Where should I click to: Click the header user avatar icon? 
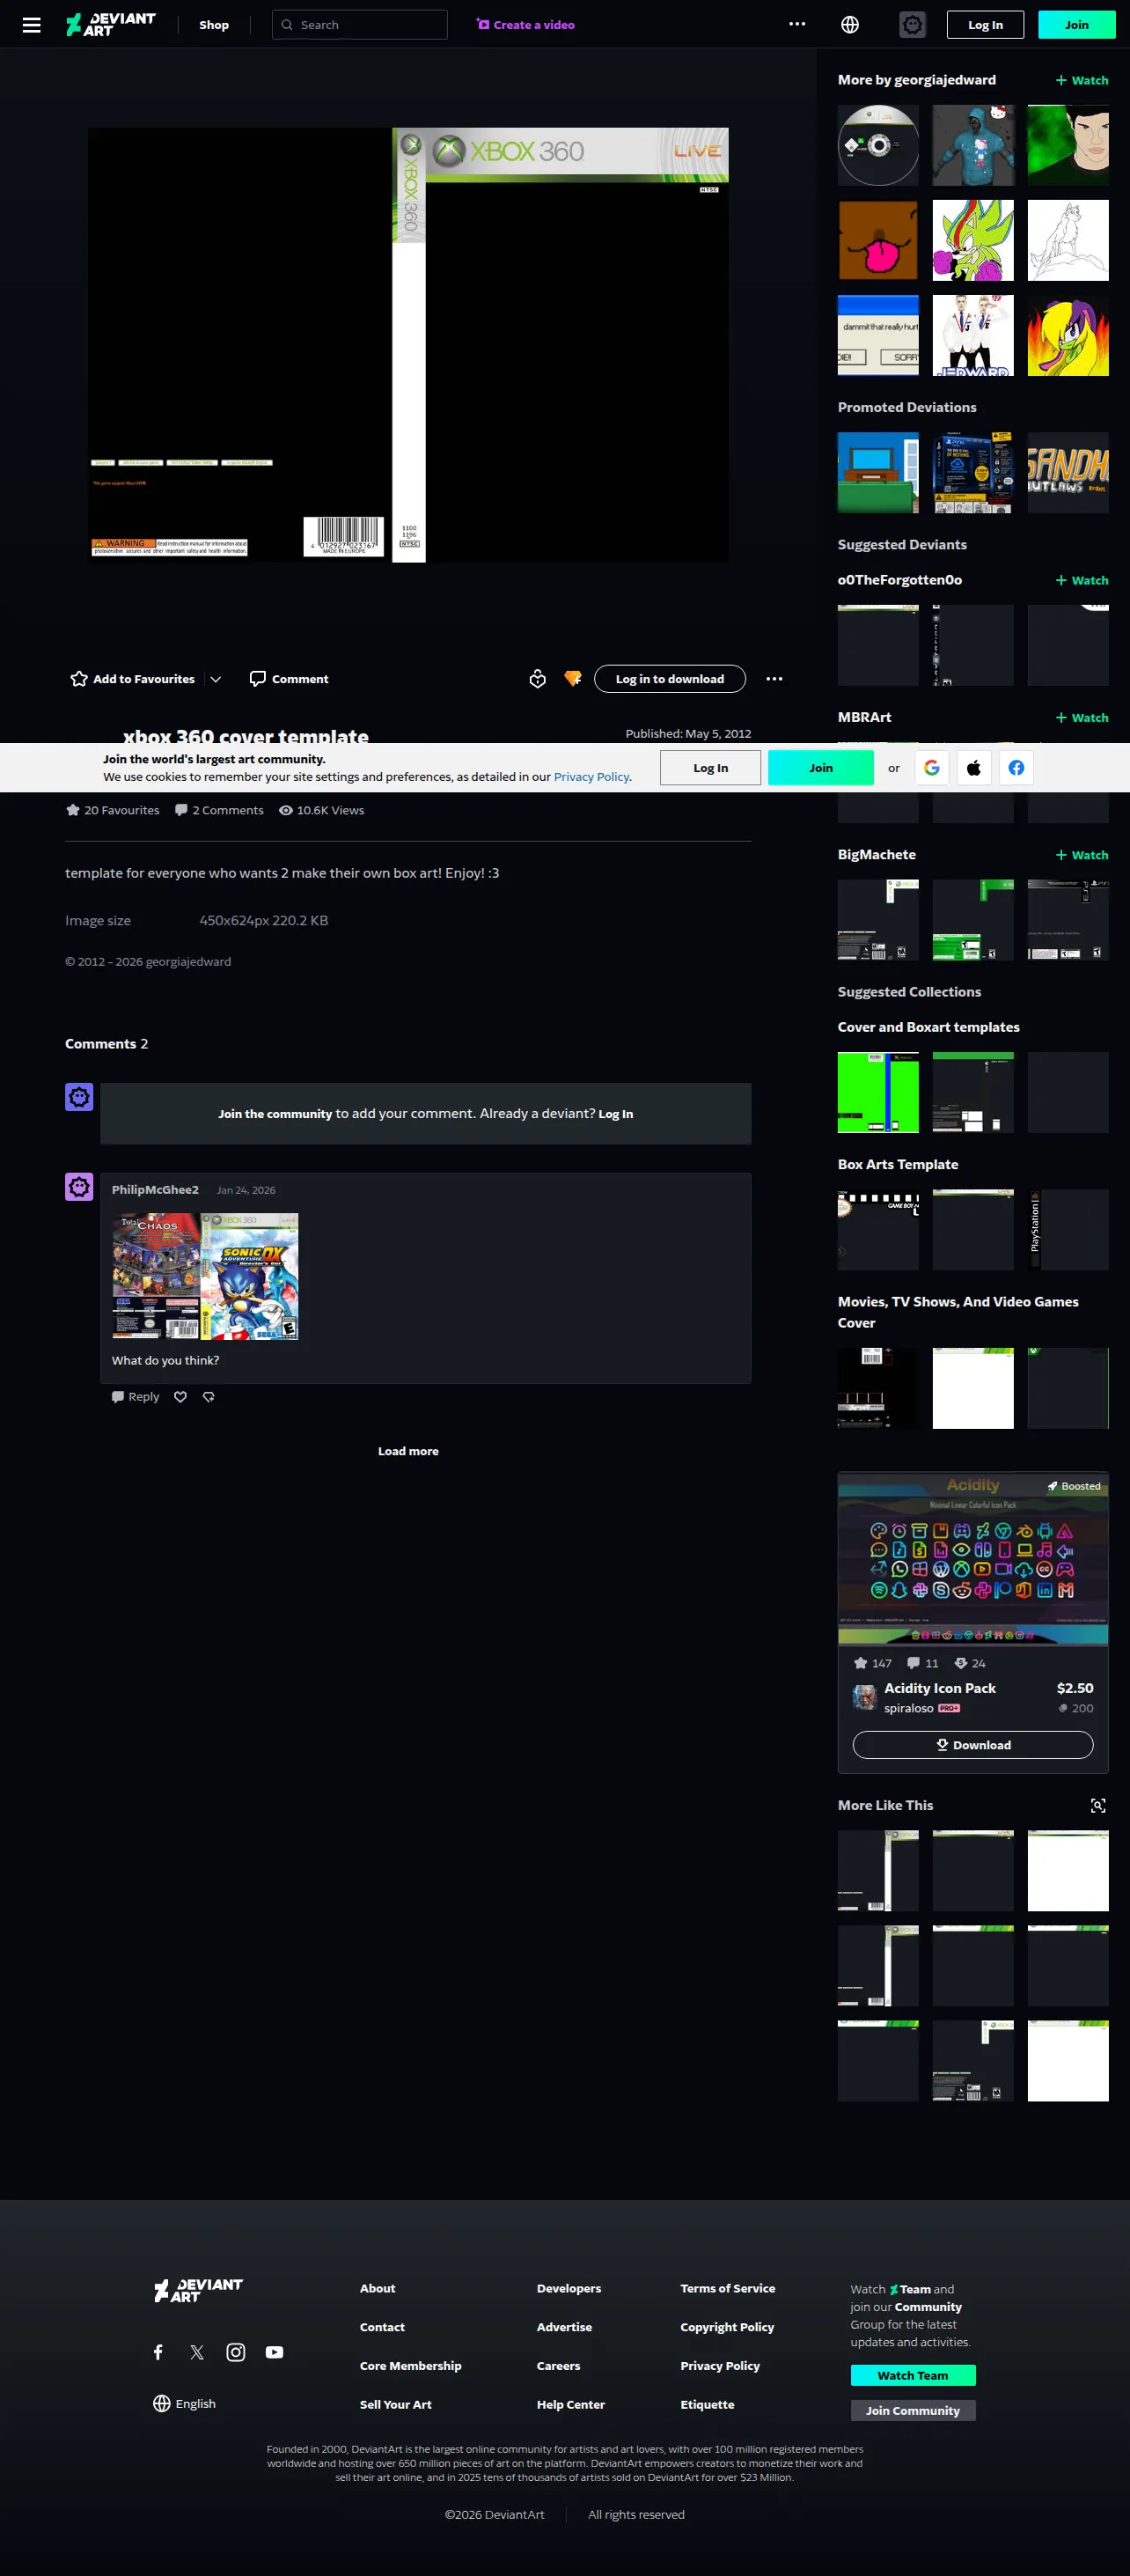pyautogui.click(x=912, y=25)
